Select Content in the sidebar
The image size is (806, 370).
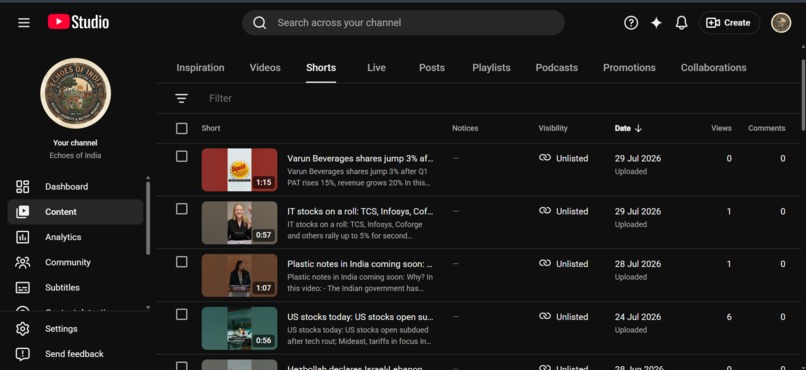pyautogui.click(x=75, y=212)
